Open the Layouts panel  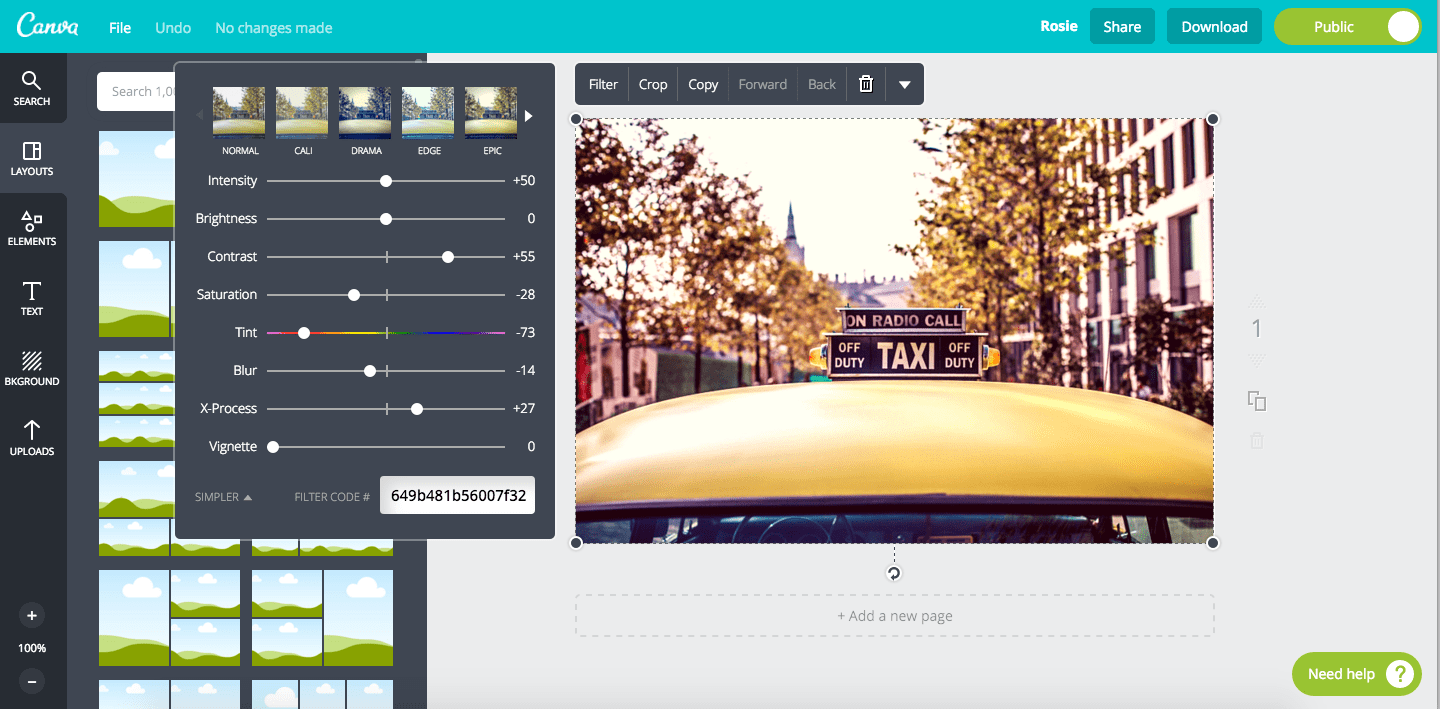pos(32,158)
